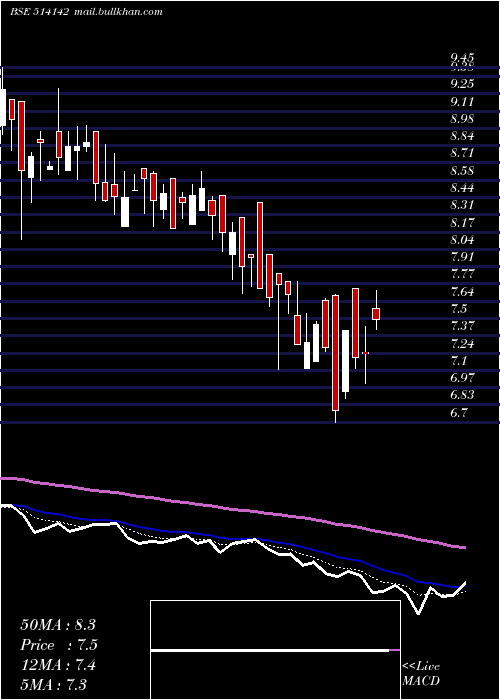Select the 8.17 price axis label
The width and height of the screenshot is (500, 700).
462,223
